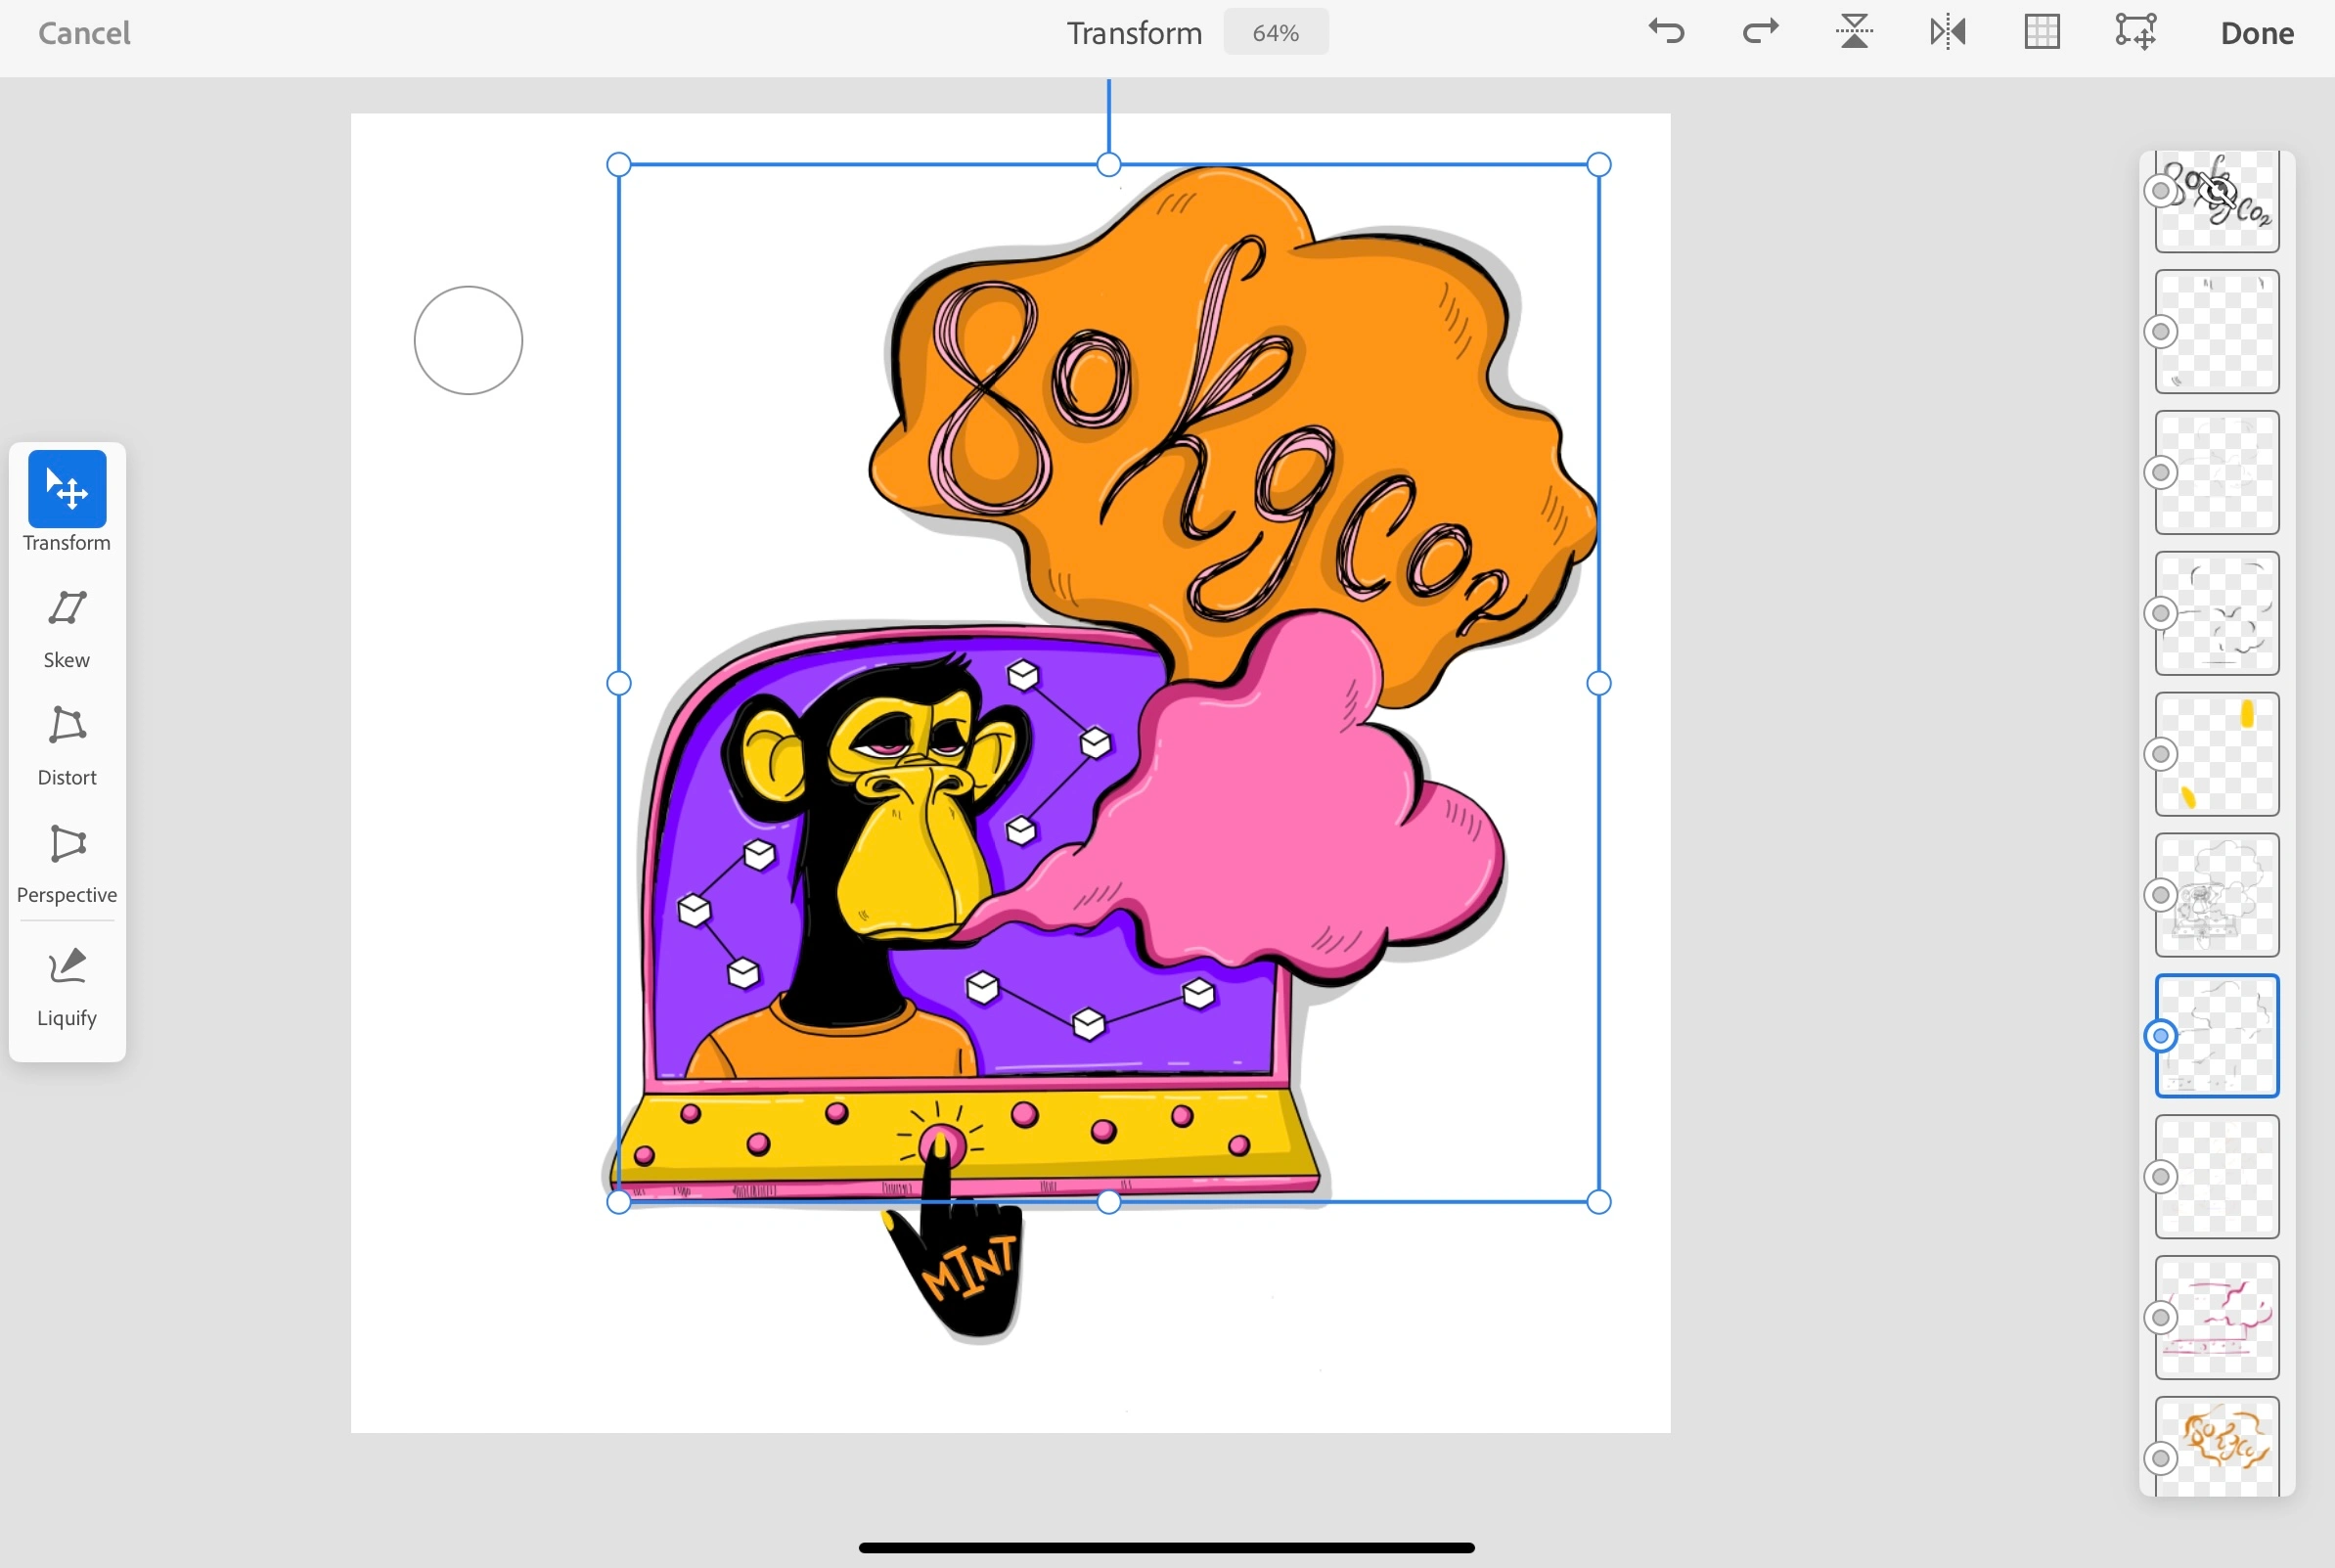Click the bottom-right transform handle

(x=1599, y=1202)
